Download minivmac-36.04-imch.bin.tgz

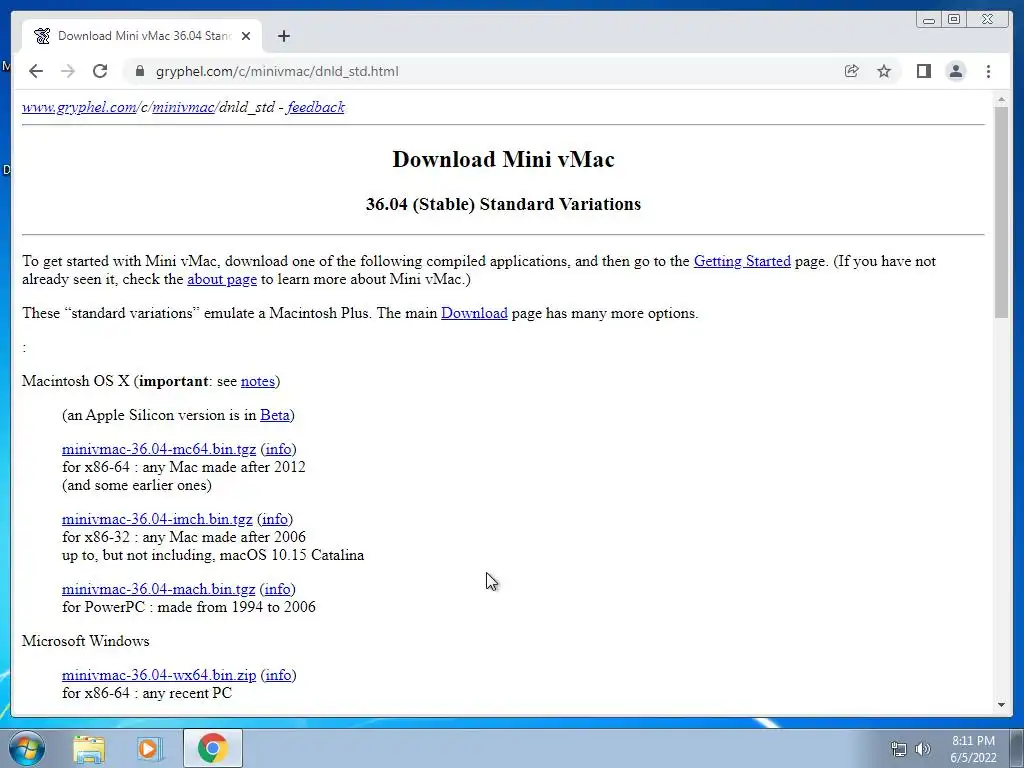157,519
